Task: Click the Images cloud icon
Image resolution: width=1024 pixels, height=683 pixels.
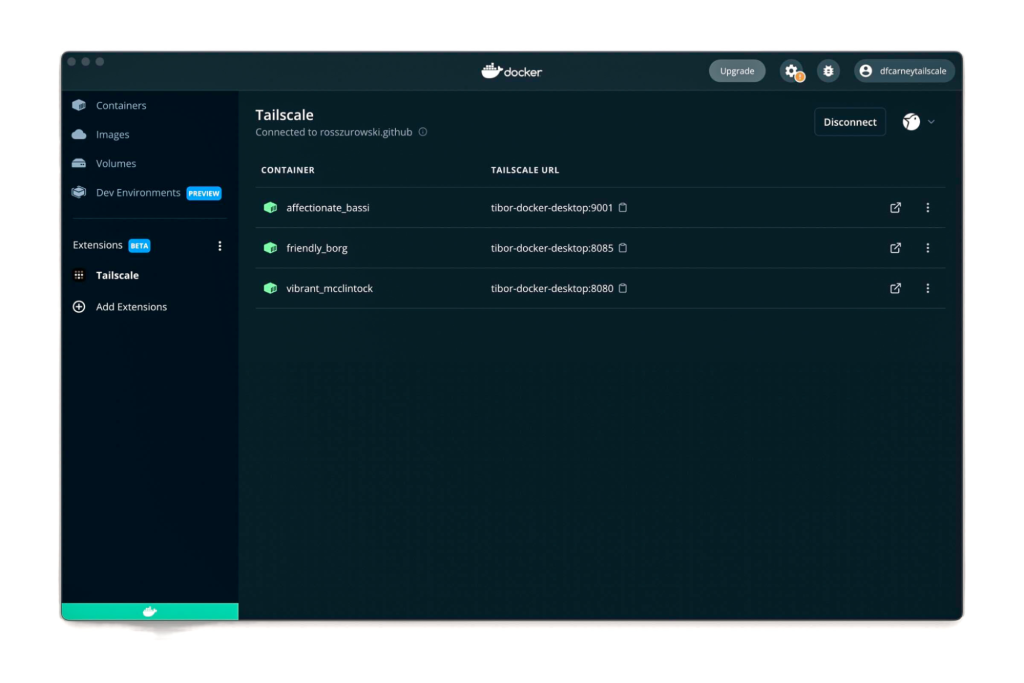Action: 79,135
